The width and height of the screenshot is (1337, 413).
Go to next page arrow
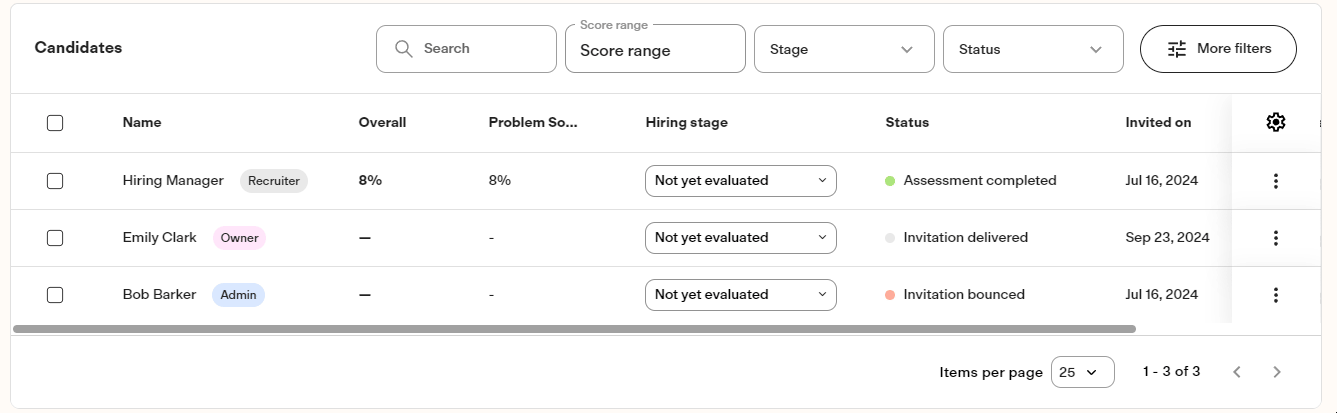click(1277, 372)
